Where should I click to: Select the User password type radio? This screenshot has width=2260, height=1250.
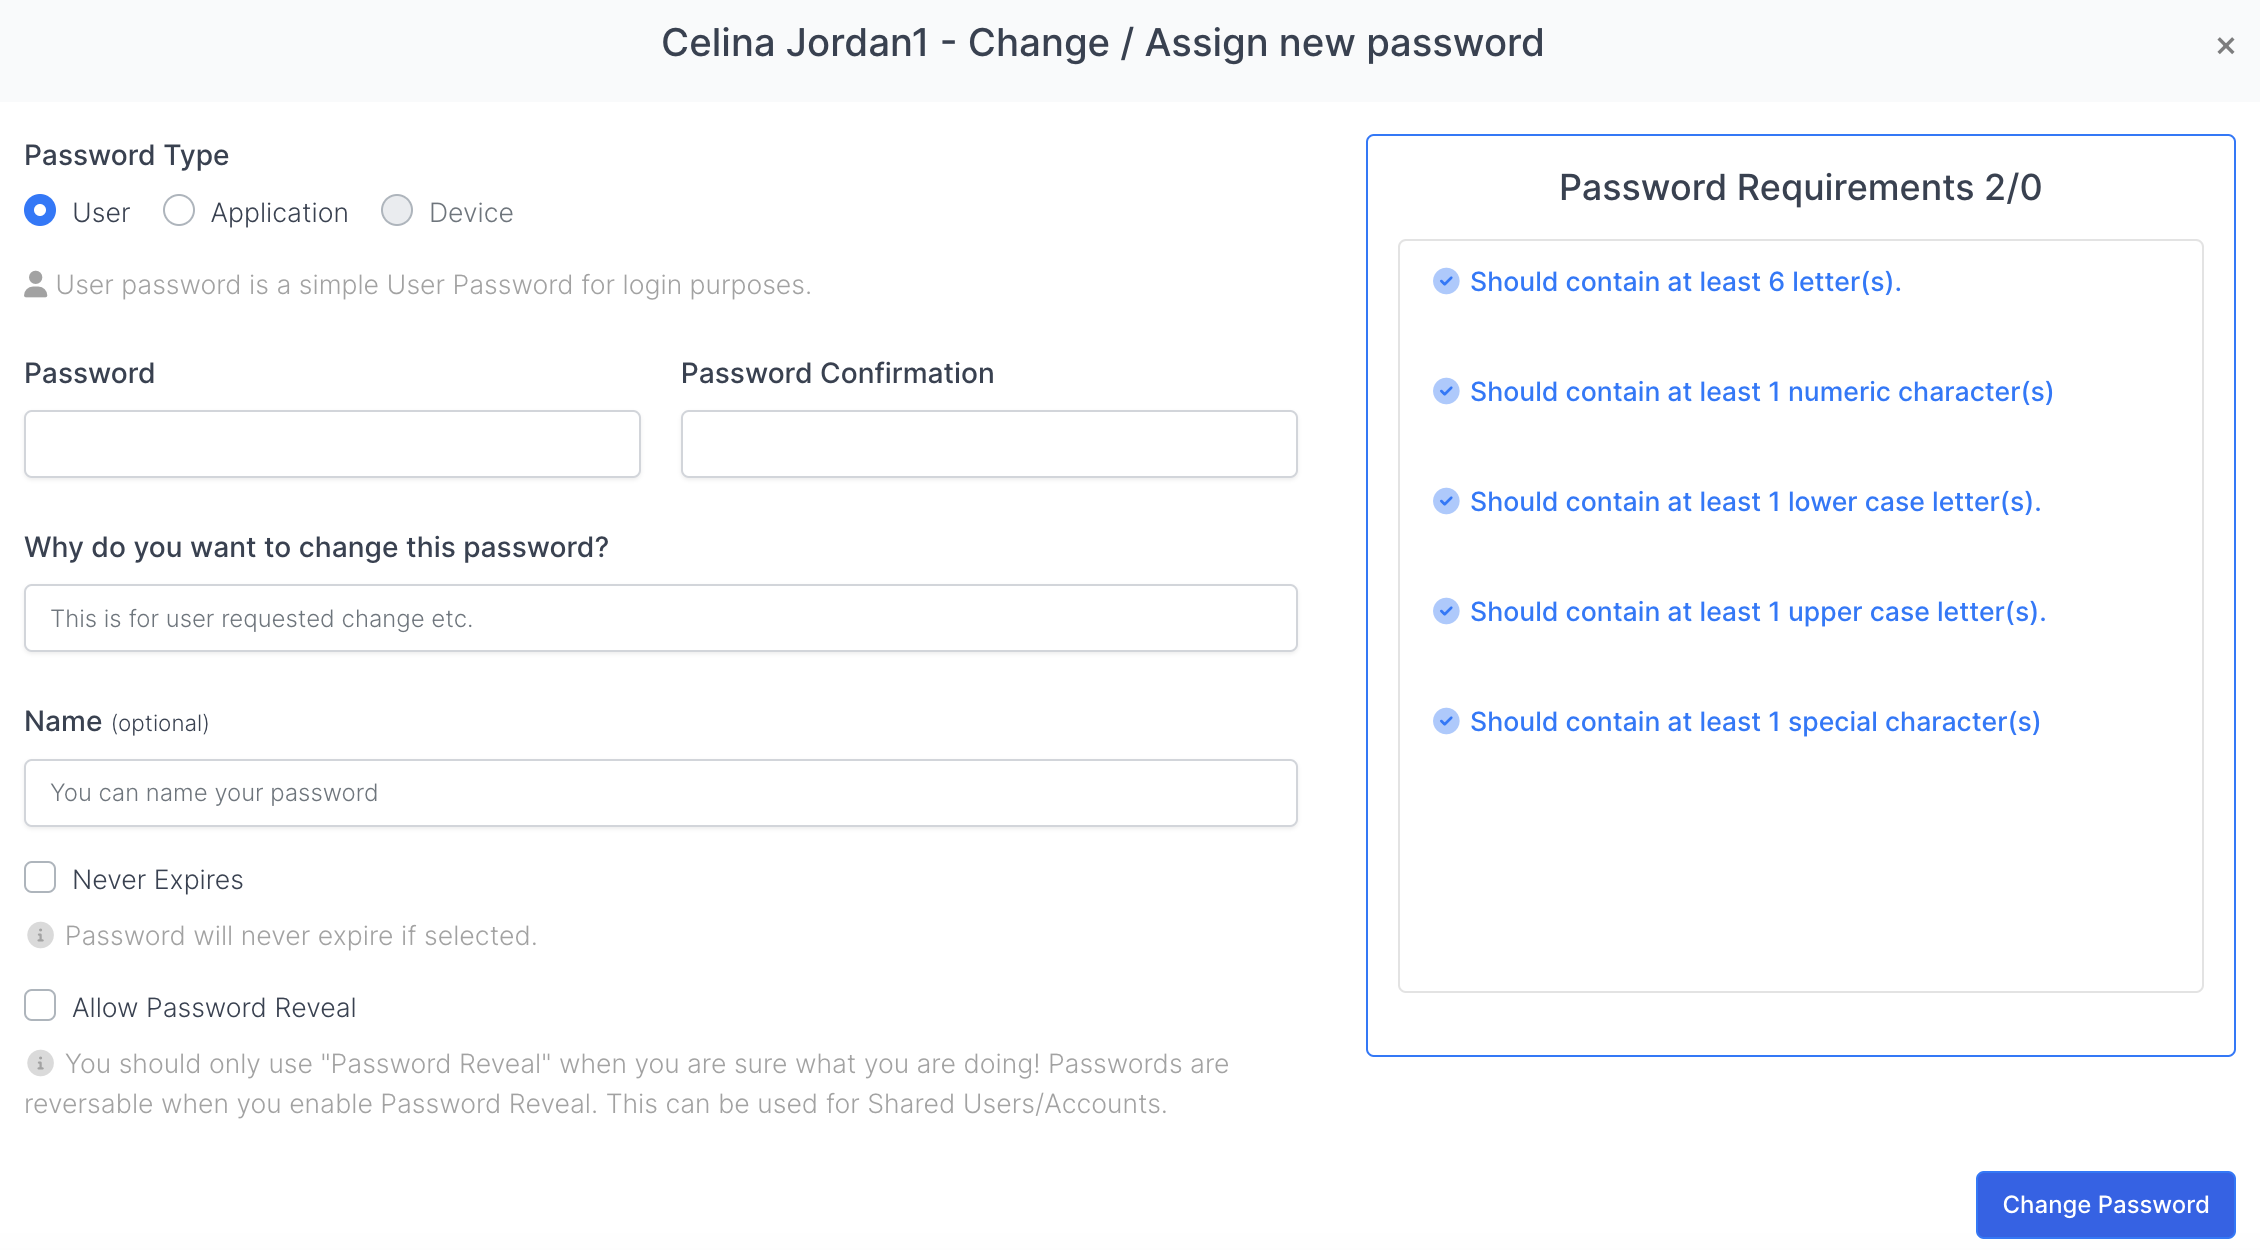point(40,211)
